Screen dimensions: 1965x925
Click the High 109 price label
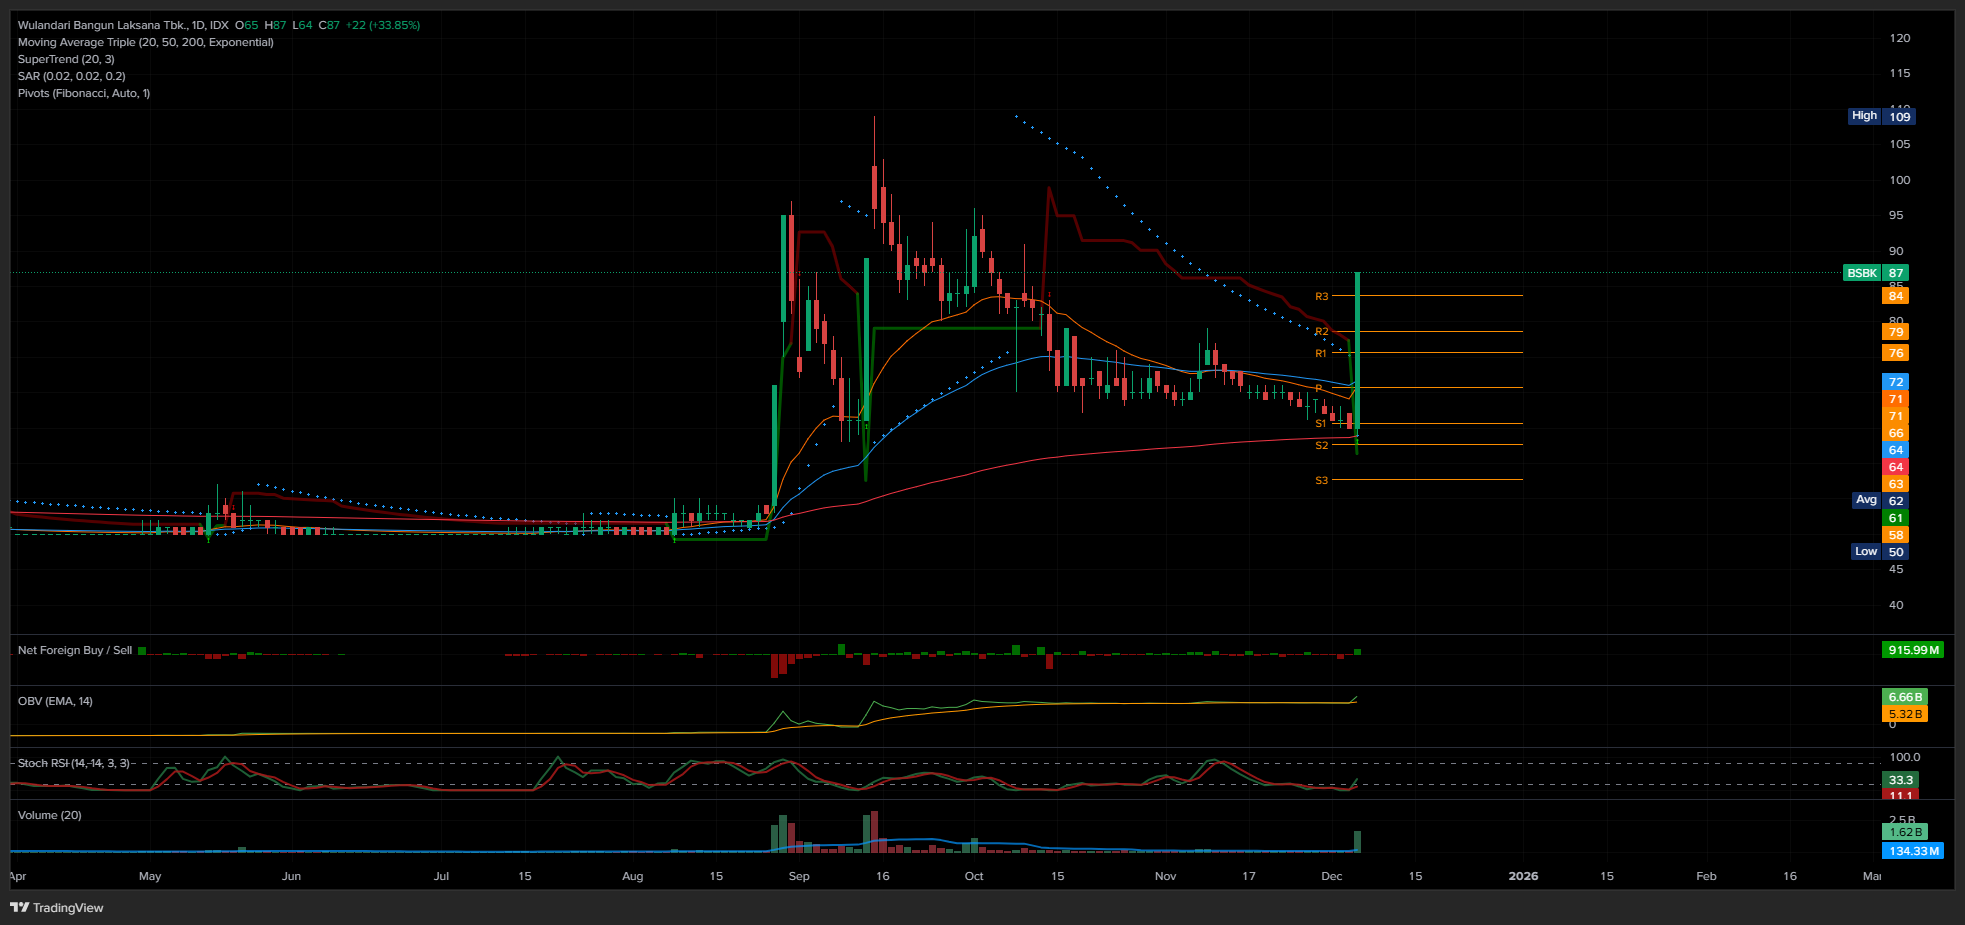tap(1880, 116)
